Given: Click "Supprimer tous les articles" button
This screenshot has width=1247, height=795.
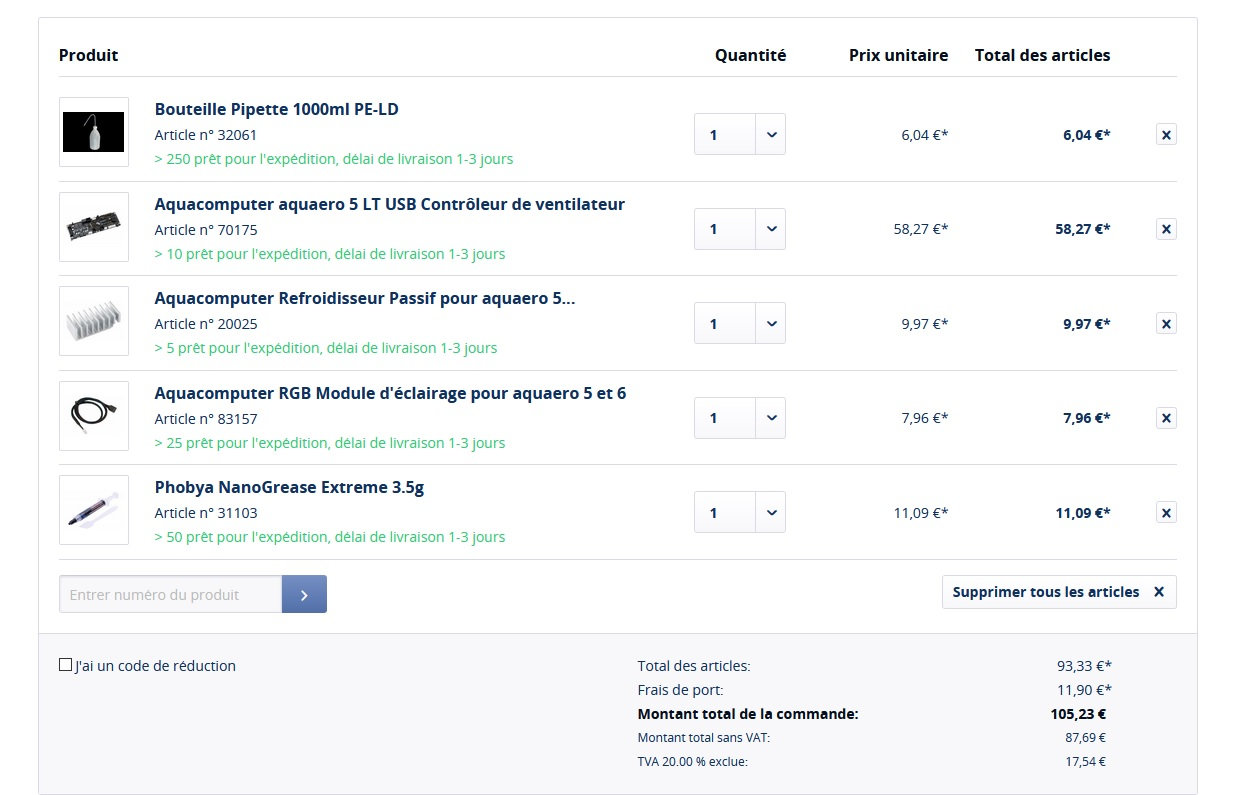Looking at the screenshot, I should coord(1058,592).
